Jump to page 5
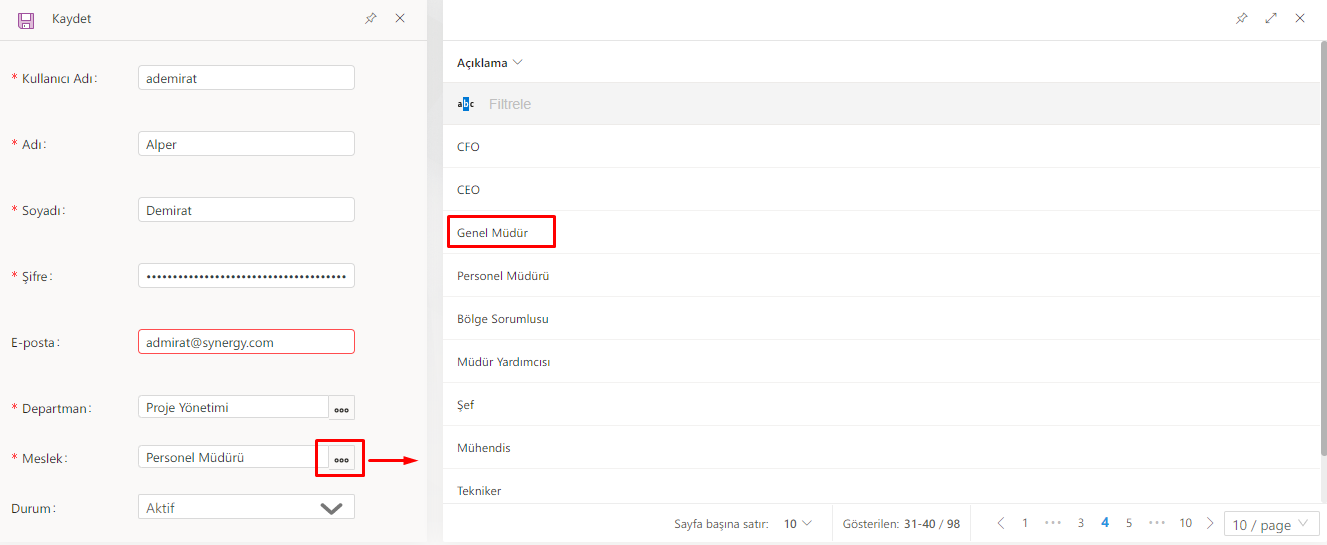The image size is (1327, 545). point(1129,523)
